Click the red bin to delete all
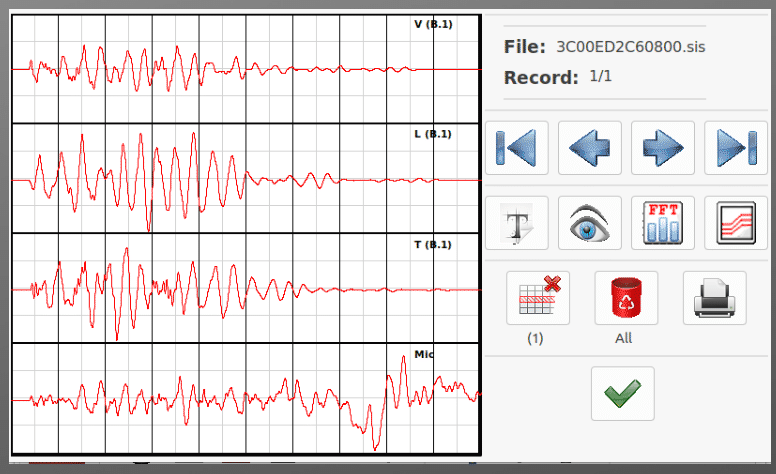Screen dimensions: 776x474 click(x=626, y=298)
